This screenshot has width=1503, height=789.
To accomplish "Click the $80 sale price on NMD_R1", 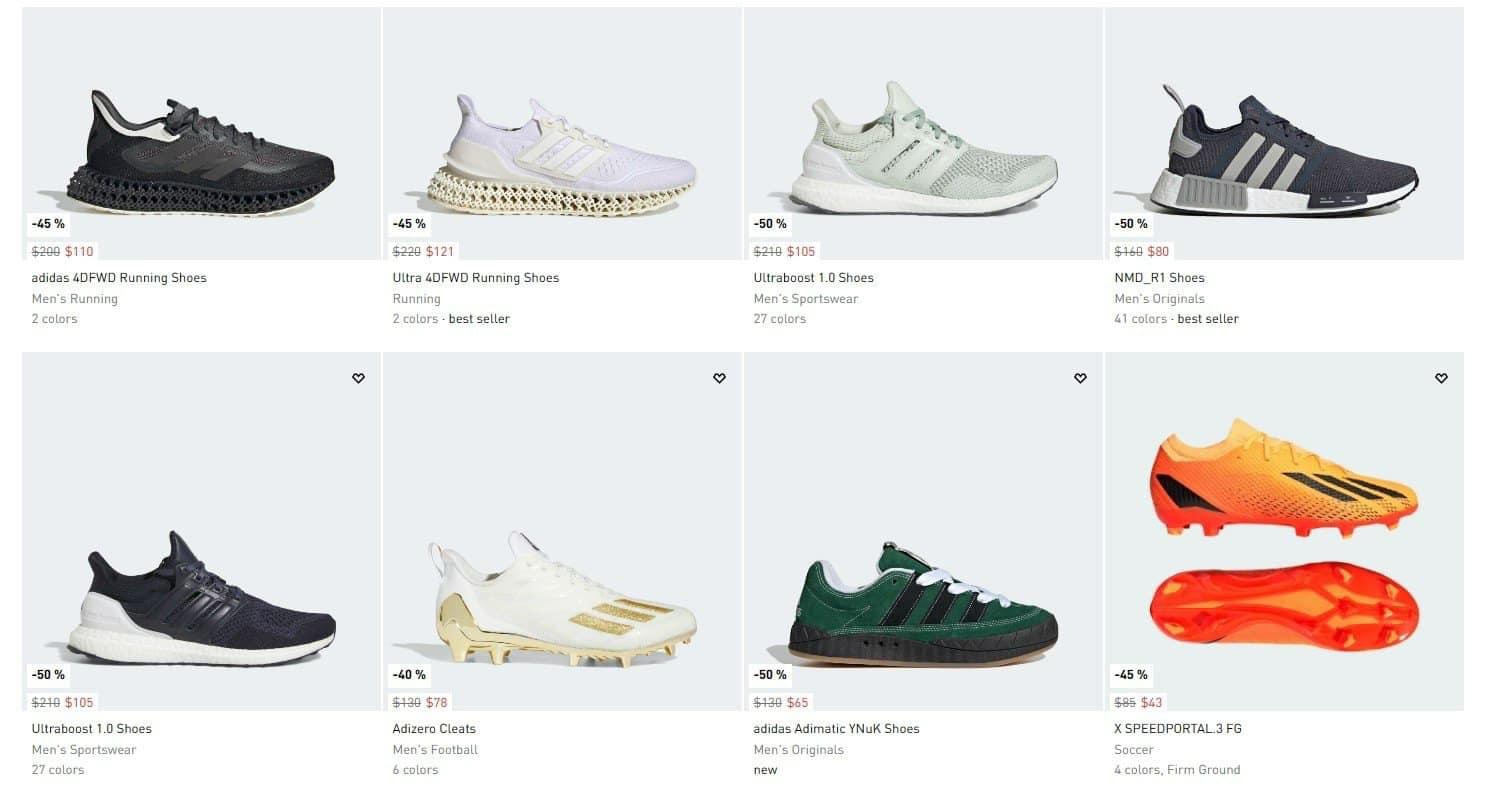I will click(x=1158, y=252).
